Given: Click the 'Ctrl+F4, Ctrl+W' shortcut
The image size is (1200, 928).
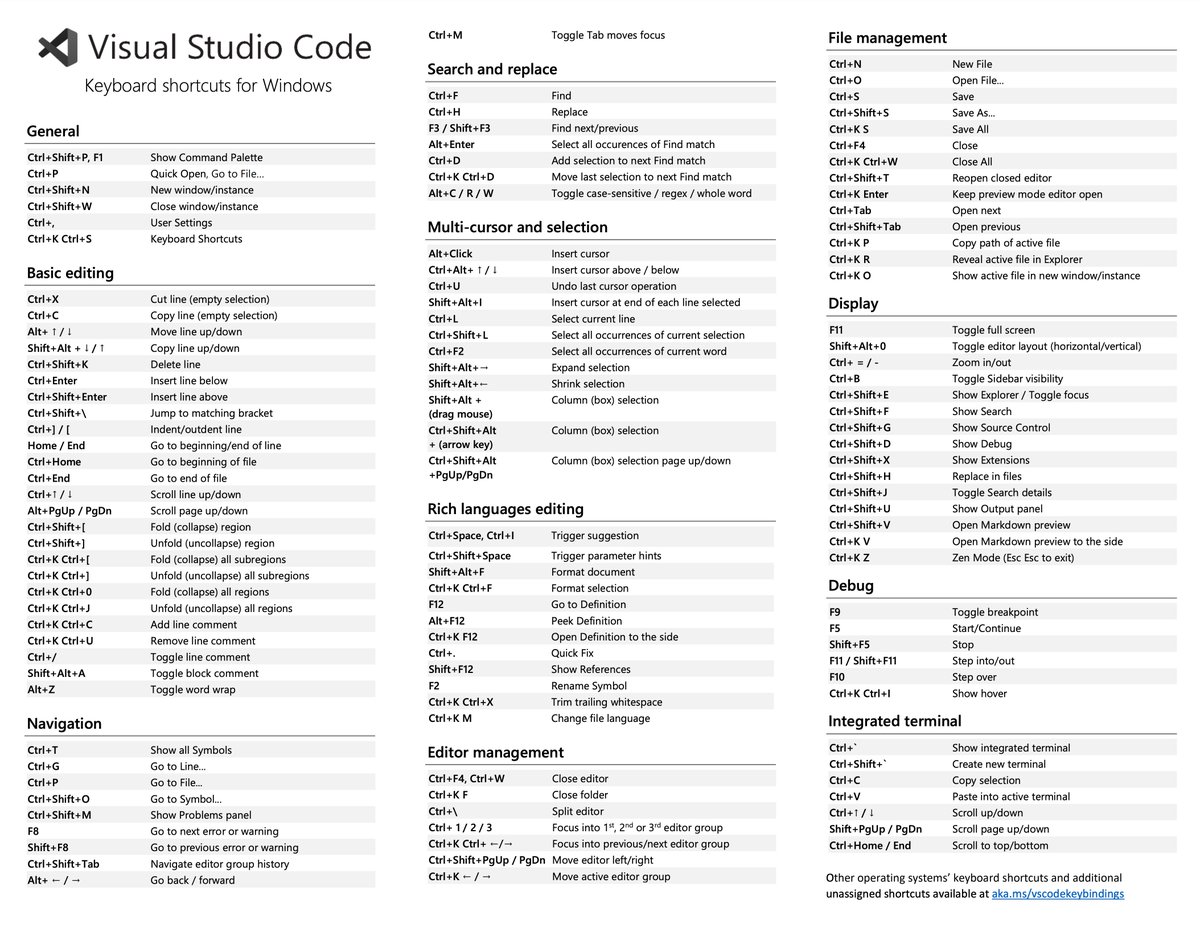Looking at the screenshot, I should click(x=467, y=778).
